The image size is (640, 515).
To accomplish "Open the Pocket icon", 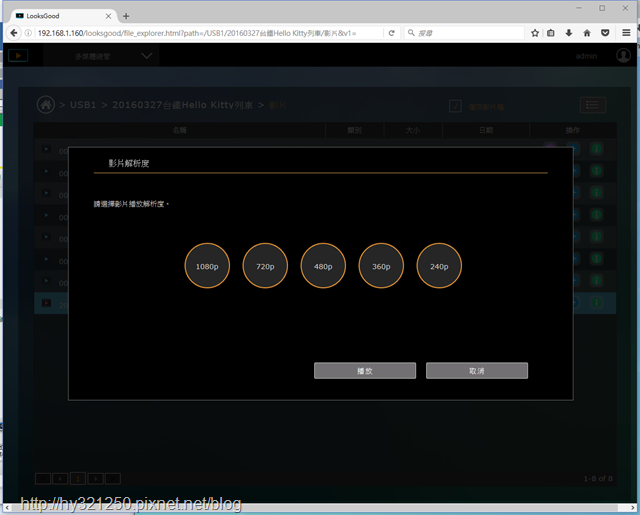I will (605, 33).
